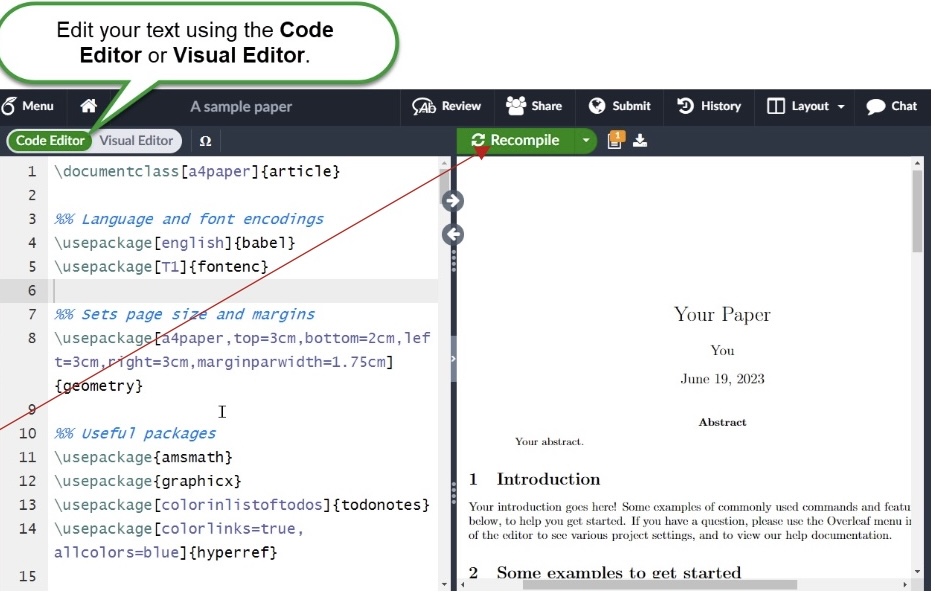Open the Overleaf Menu

pos(28,106)
